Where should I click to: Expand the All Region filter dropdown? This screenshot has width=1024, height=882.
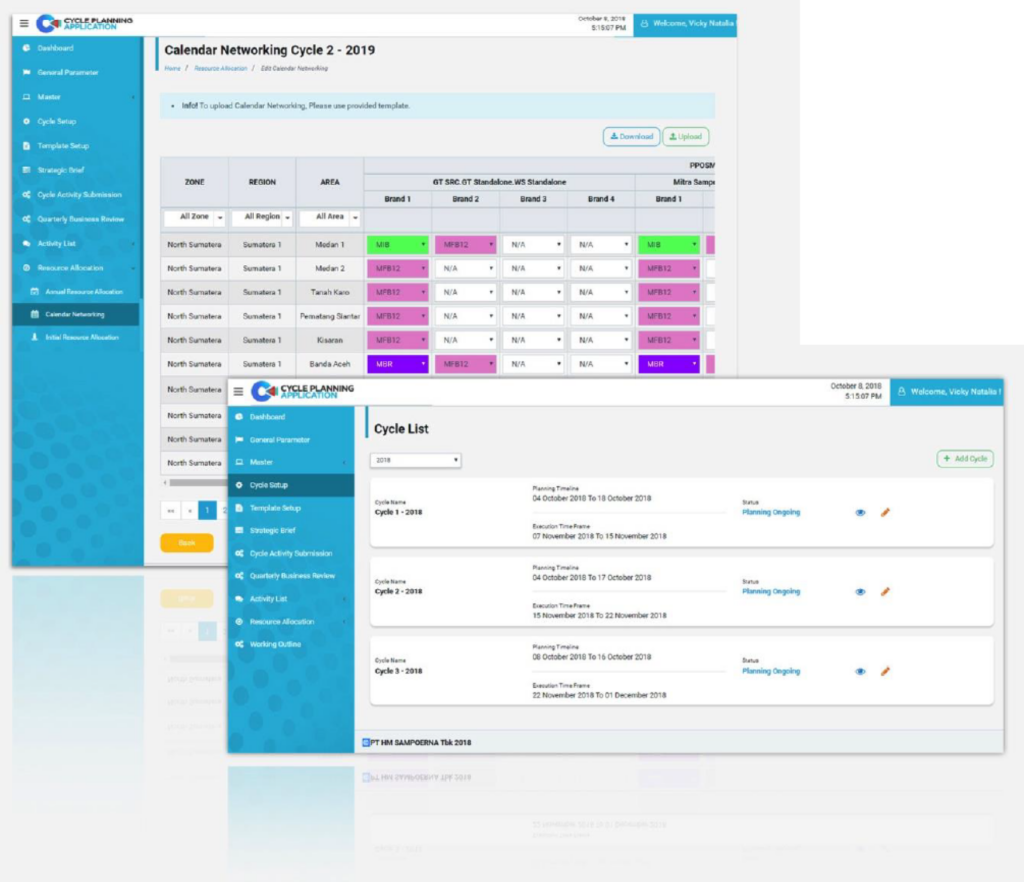[x=261, y=217]
